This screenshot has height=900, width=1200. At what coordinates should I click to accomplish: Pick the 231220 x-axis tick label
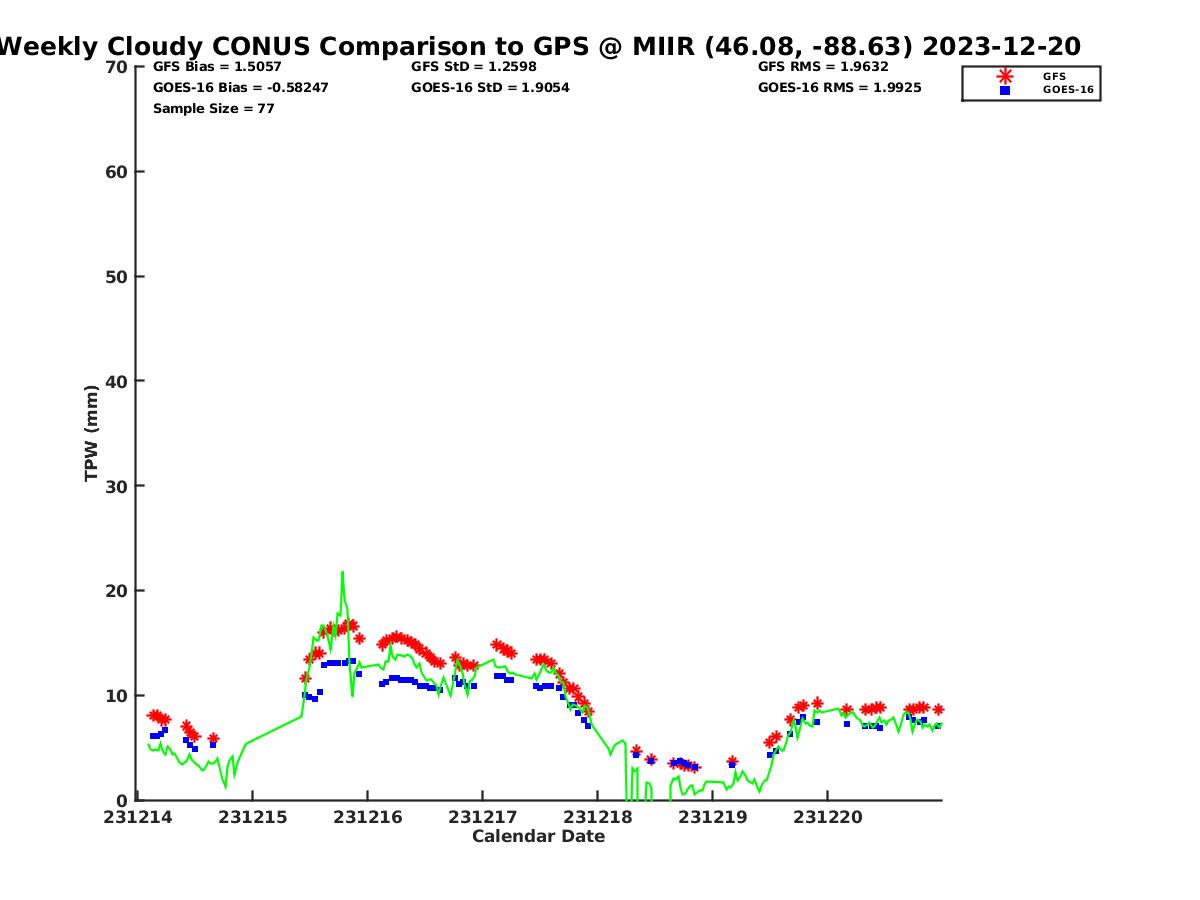click(827, 817)
